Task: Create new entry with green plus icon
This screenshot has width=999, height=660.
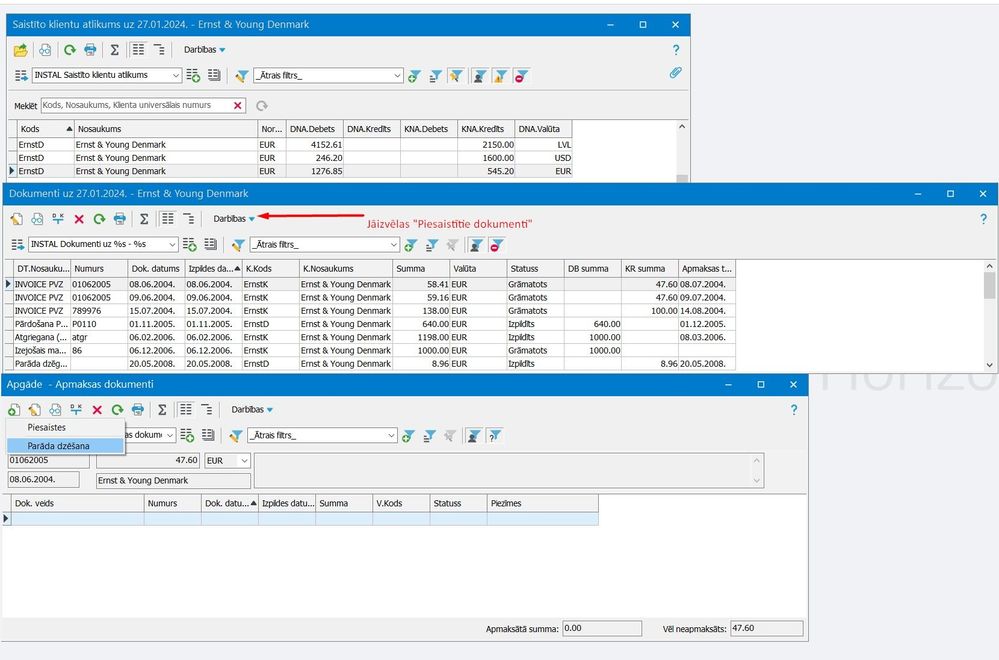Action: tap(14, 409)
